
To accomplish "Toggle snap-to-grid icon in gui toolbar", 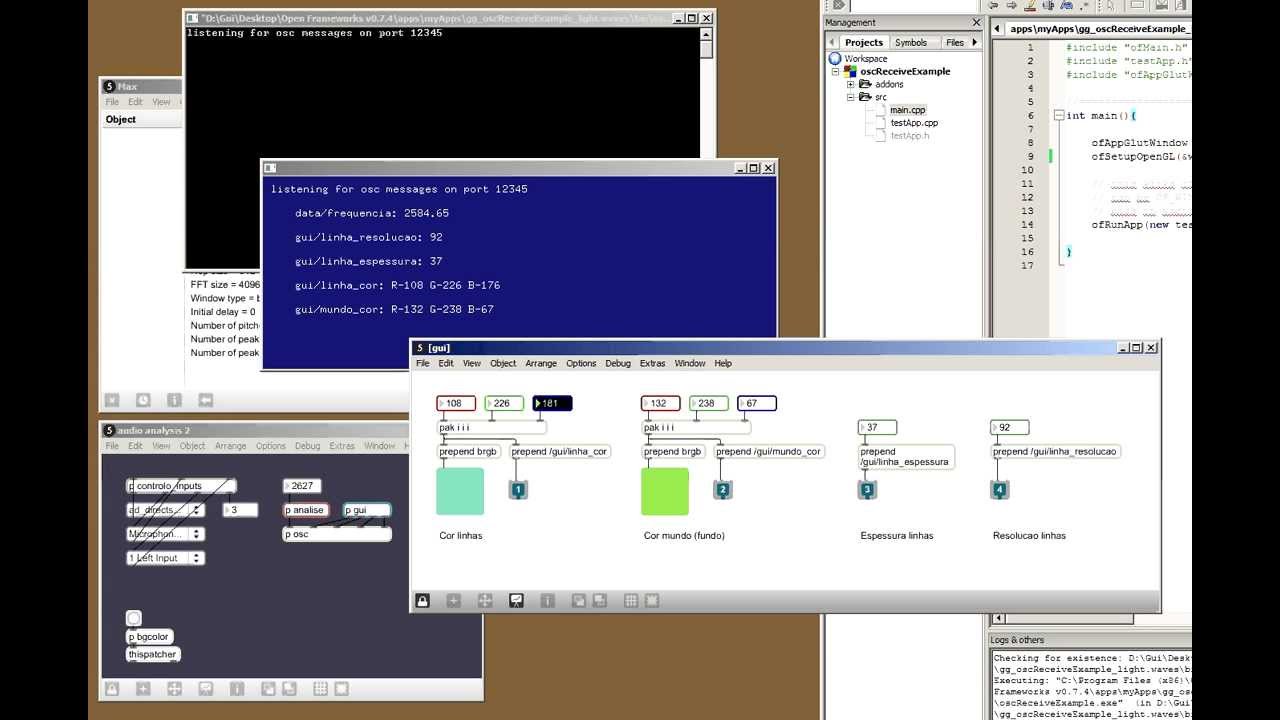I will tap(652, 601).
